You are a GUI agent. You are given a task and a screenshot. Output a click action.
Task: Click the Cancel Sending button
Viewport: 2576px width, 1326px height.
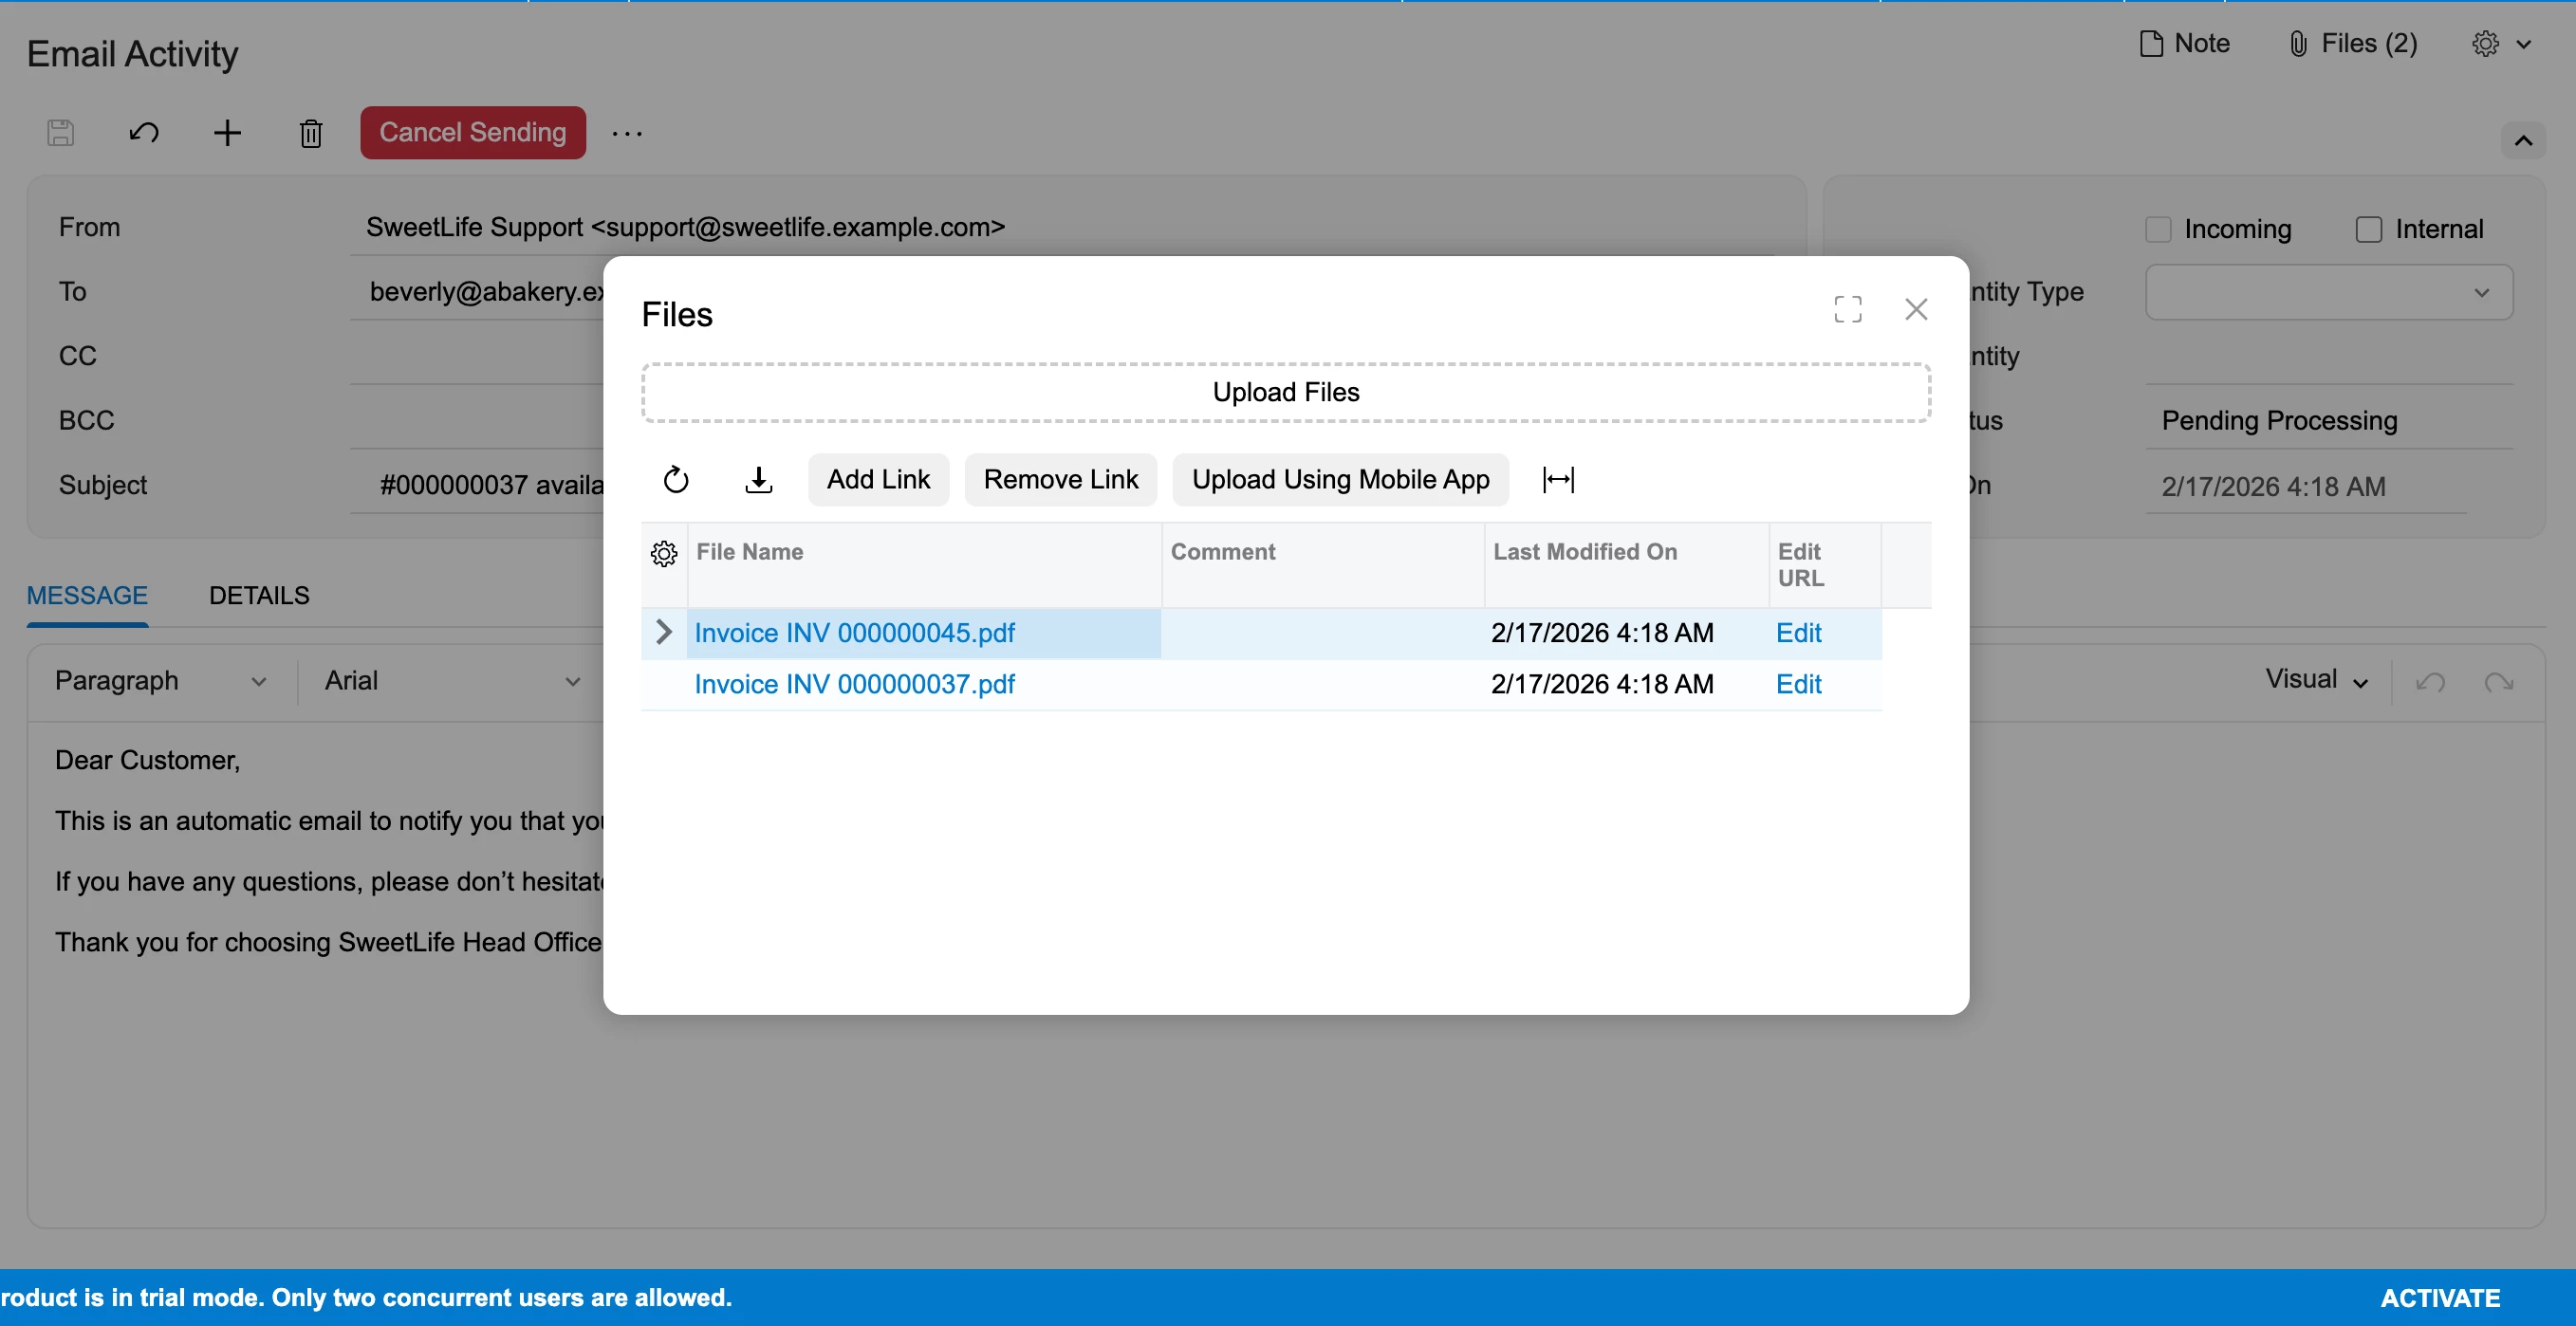click(x=472, y=133)
